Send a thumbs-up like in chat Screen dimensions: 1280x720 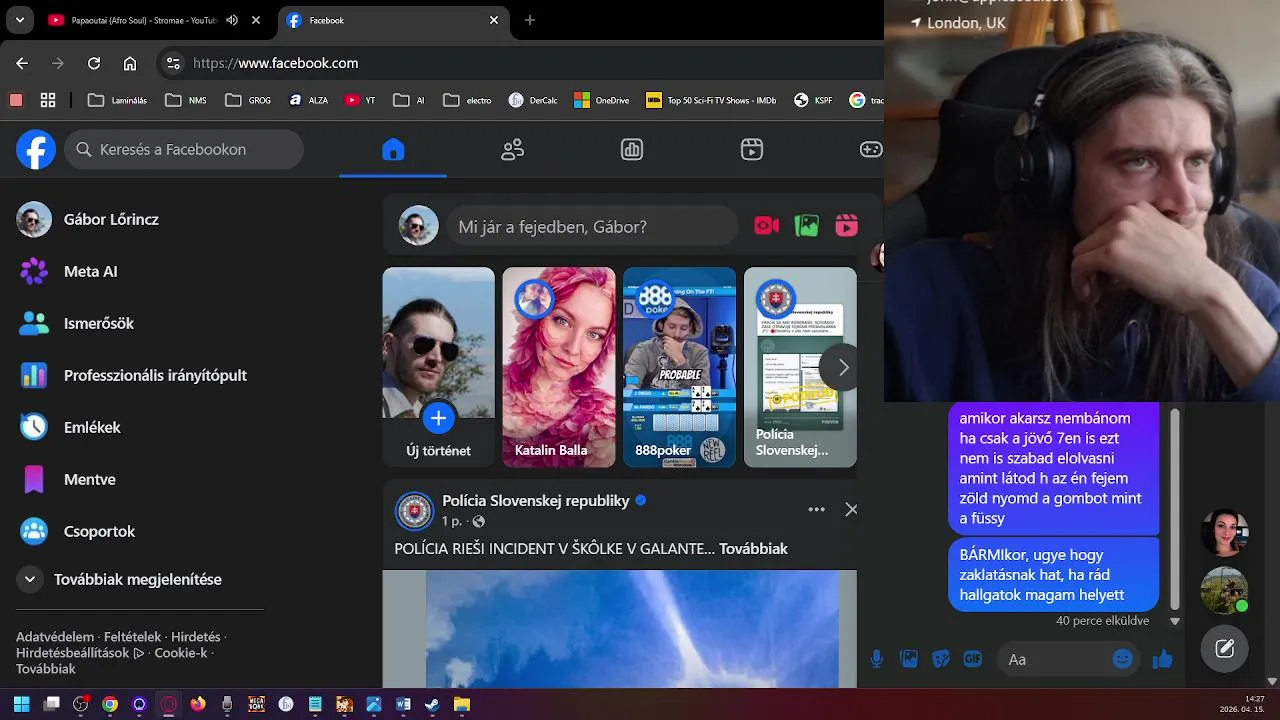click(1162, 659)
